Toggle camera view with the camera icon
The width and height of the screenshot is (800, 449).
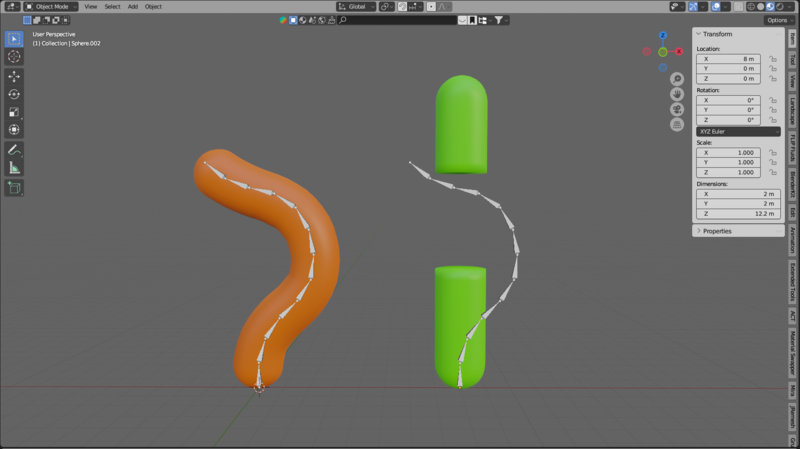coord(677,109)
